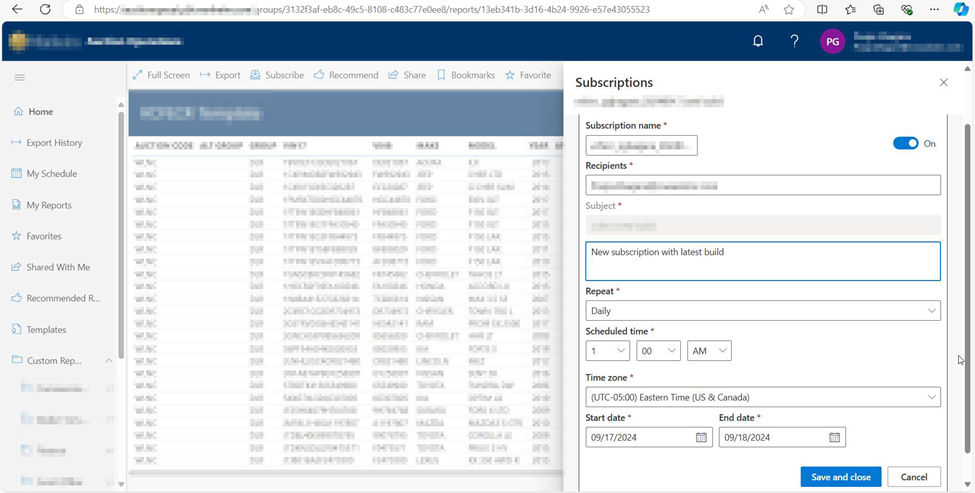
Task: Open Recommended Reports in sidebar
Action: pos(55,298)
